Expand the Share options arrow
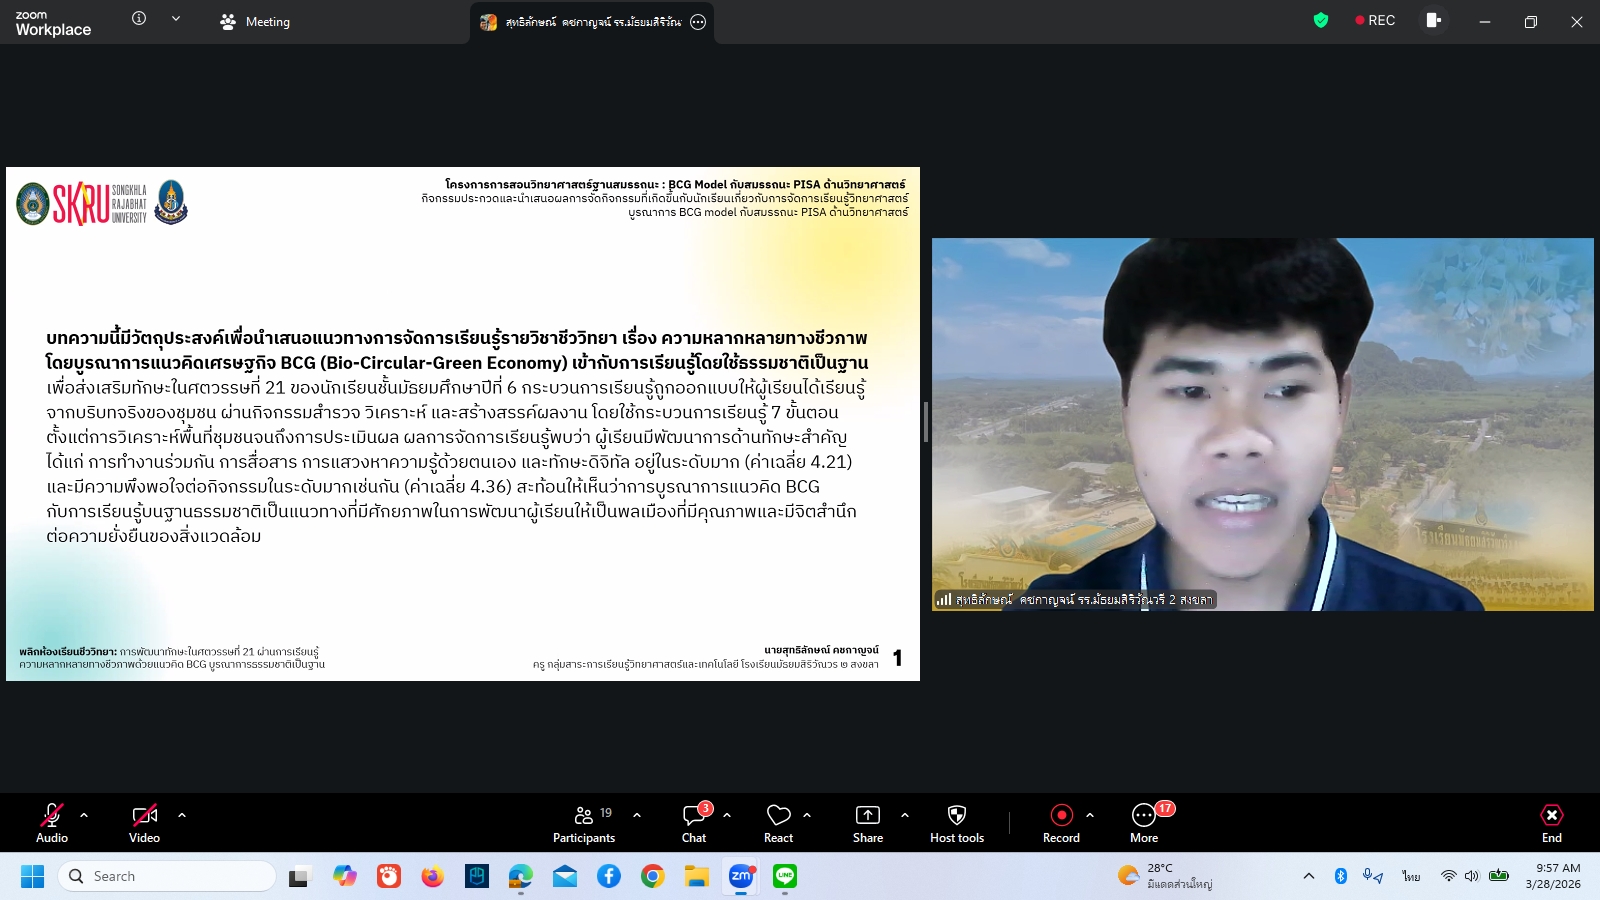 (x=905, y=815)
